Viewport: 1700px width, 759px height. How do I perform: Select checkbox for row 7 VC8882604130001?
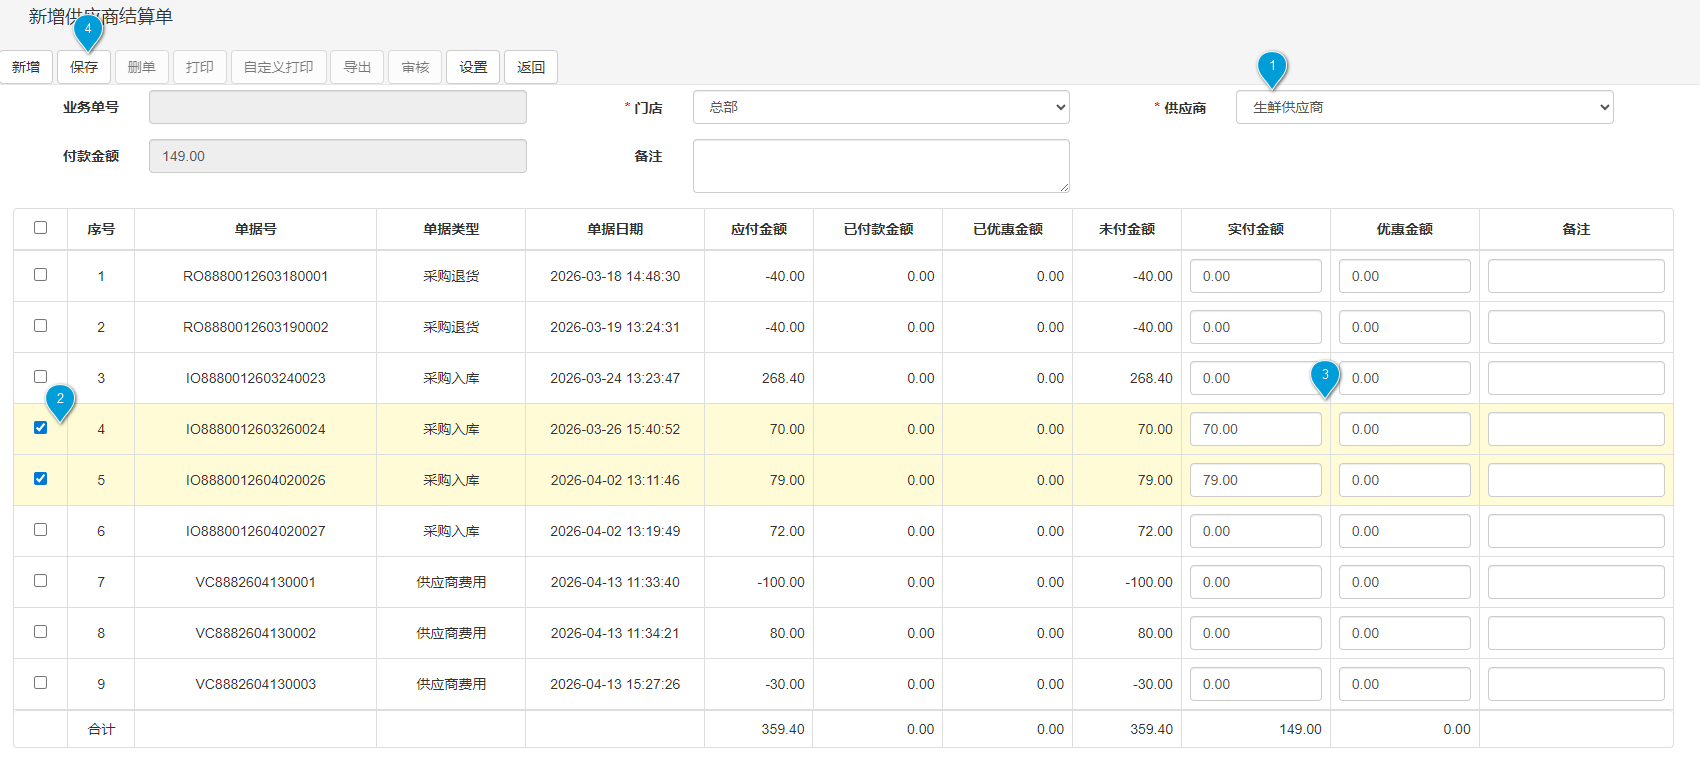point(41,581)
